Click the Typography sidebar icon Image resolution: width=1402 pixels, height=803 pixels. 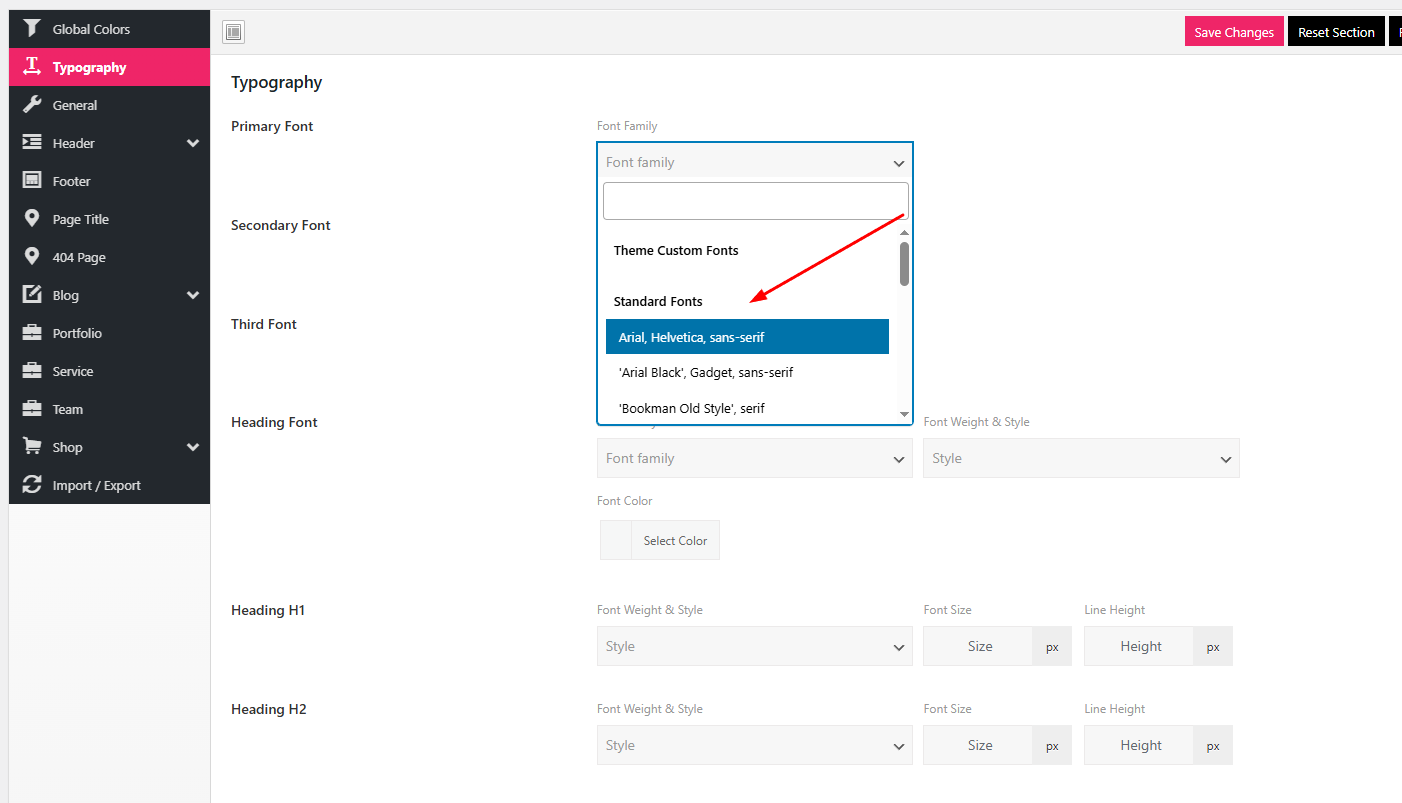point(32,67)
